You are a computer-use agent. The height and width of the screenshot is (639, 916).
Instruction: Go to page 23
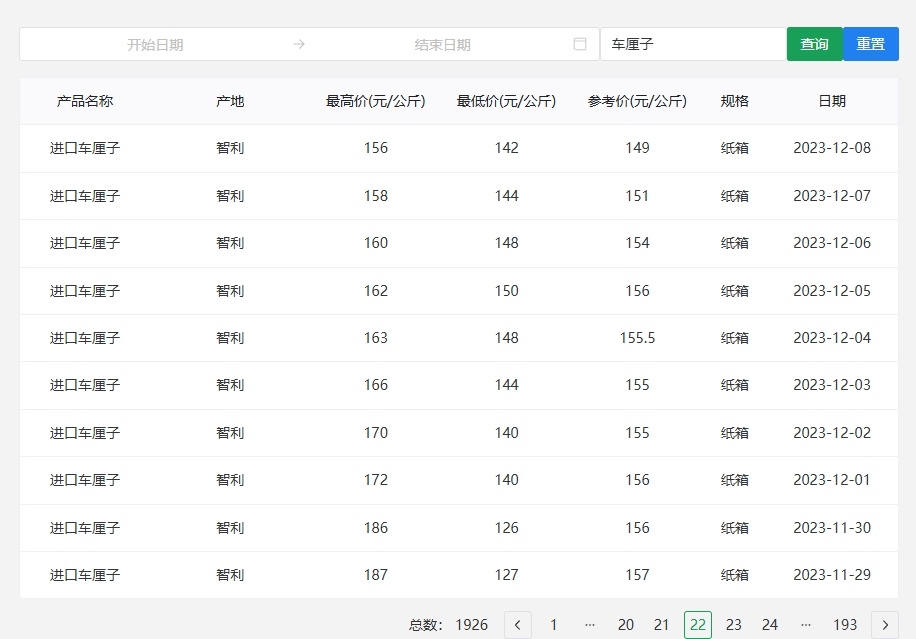pos(734,624)
